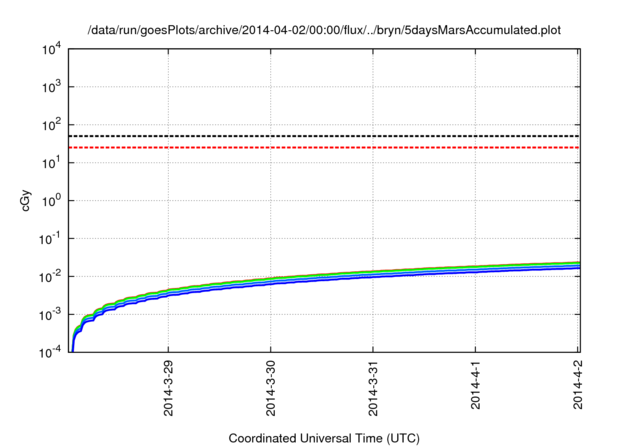Click the black dashed threshold line
Screen dimensions: 640x448
click(x=324, y=136)
